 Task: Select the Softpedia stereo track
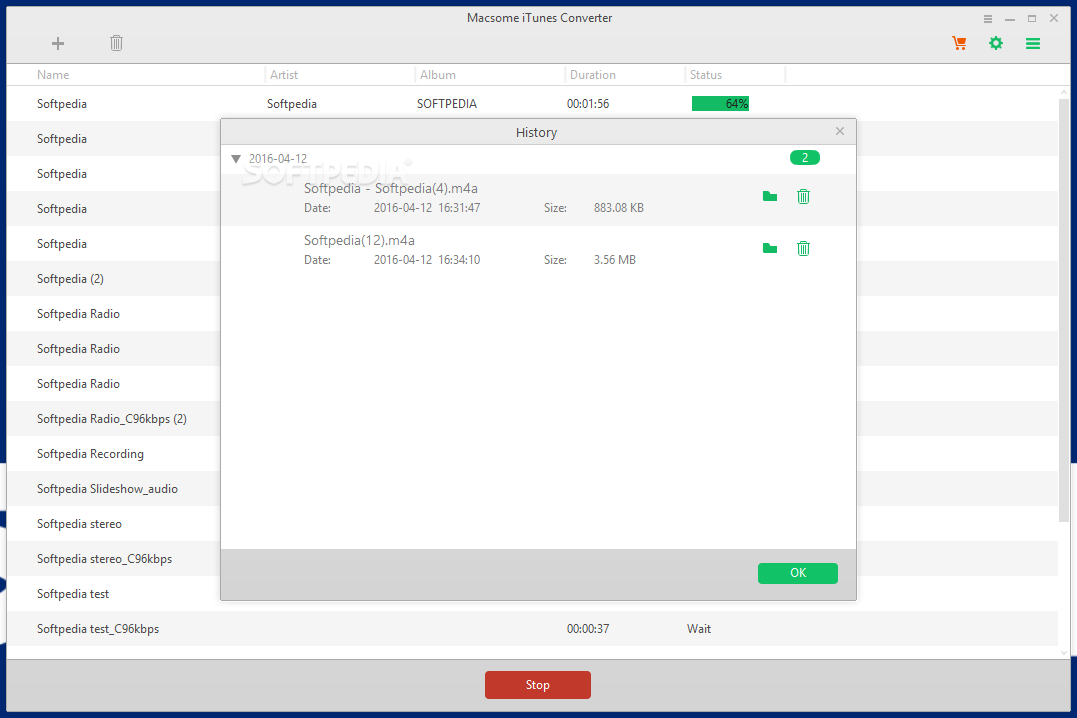[x=113, y=524]
